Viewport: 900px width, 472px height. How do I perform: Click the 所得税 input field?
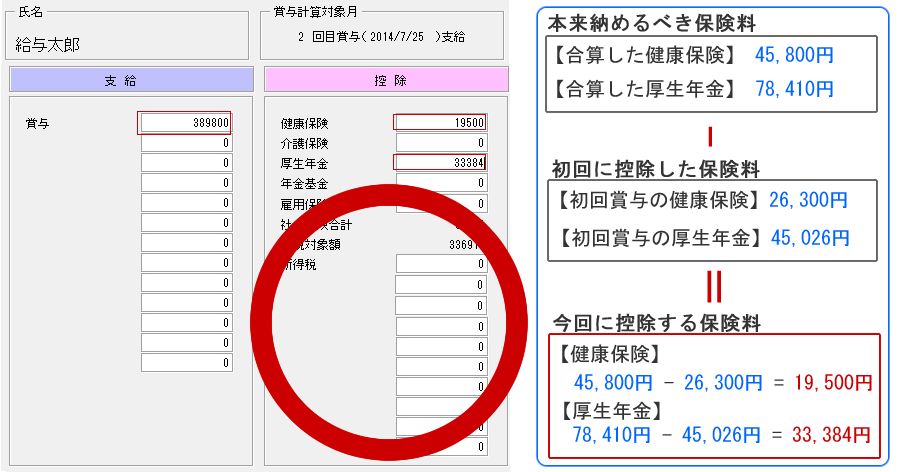click(441, 264)
